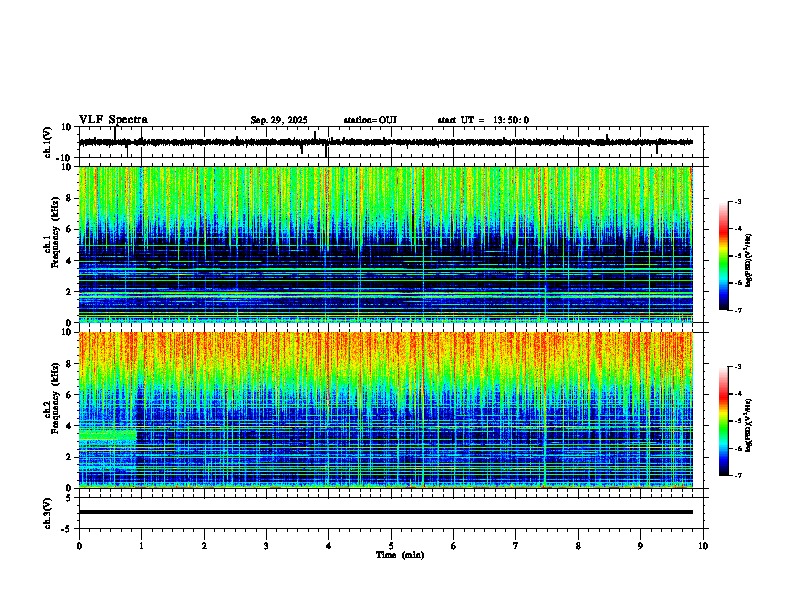The image size is (792, 612).
Task: Click inside the ch.2 spectrogram panel
Action: pos(386,410)
